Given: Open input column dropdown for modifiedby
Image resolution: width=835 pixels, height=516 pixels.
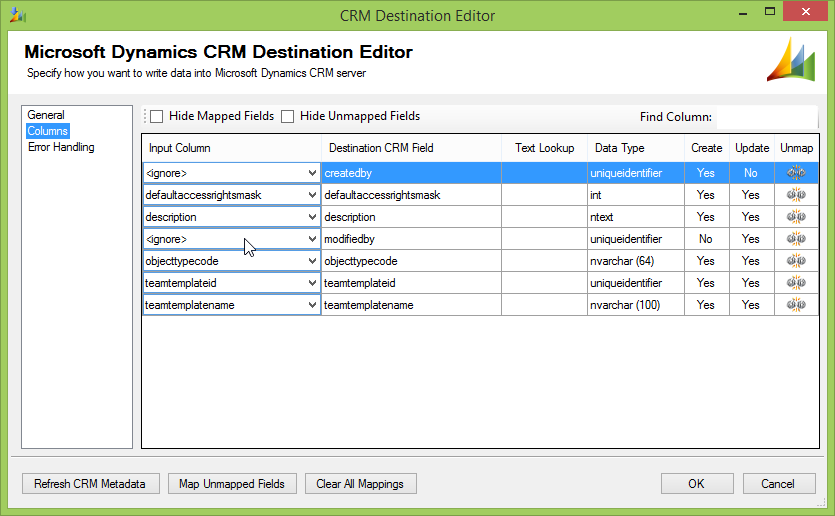Looking at the screenshot, I should point(312,239).
